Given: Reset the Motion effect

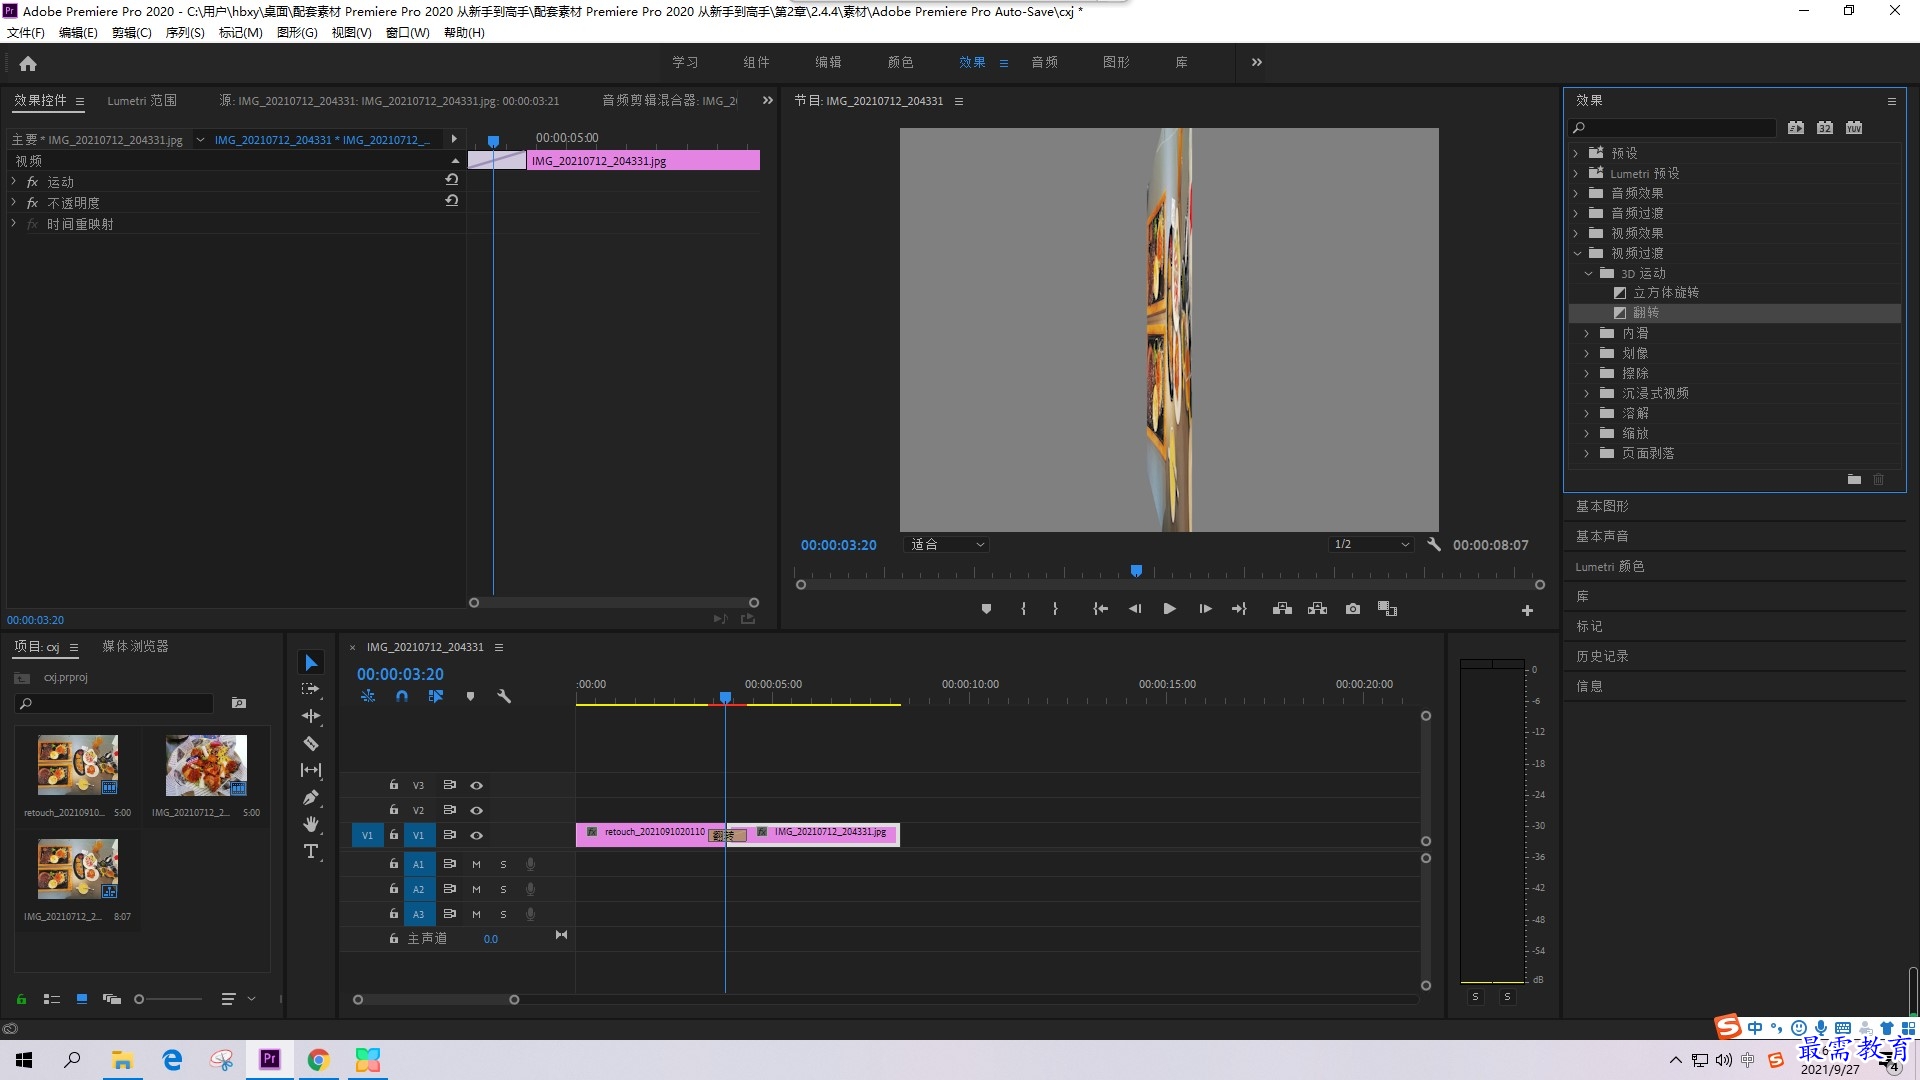Looking at the screenshot, I should 452,180.
